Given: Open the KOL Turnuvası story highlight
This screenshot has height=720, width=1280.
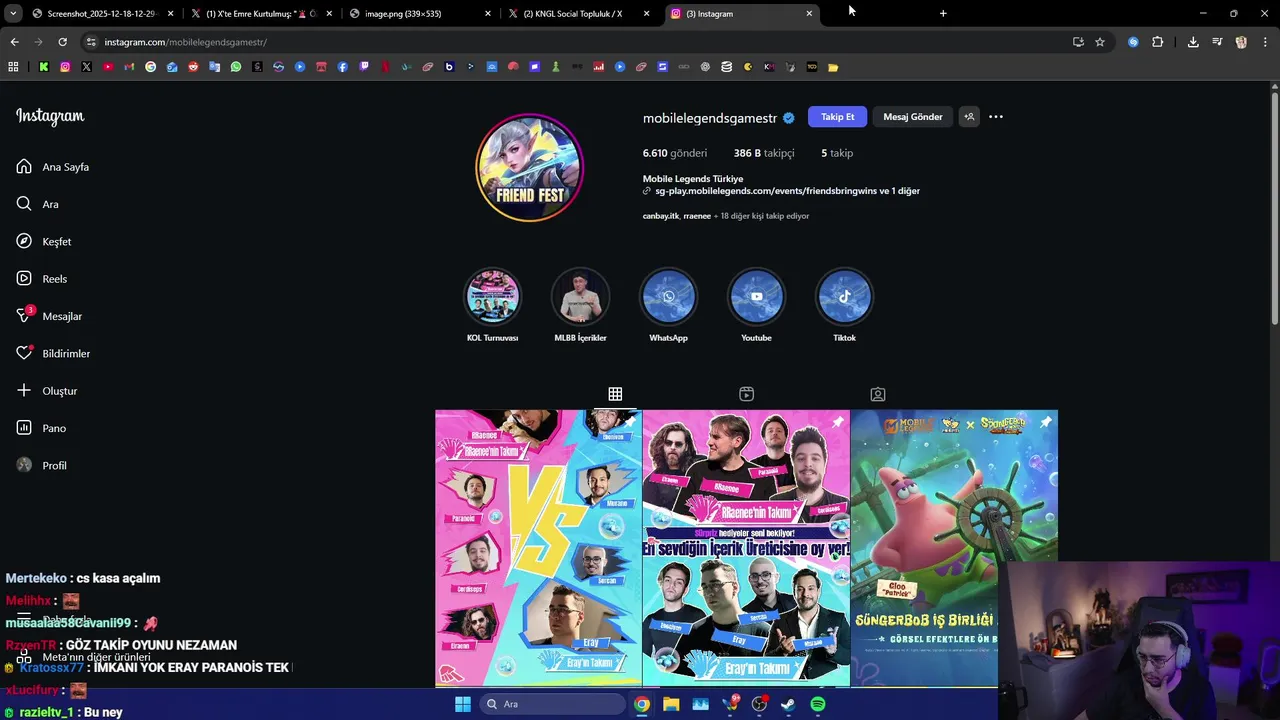Looking at the screenshot, I should click(x=492, y=296).
